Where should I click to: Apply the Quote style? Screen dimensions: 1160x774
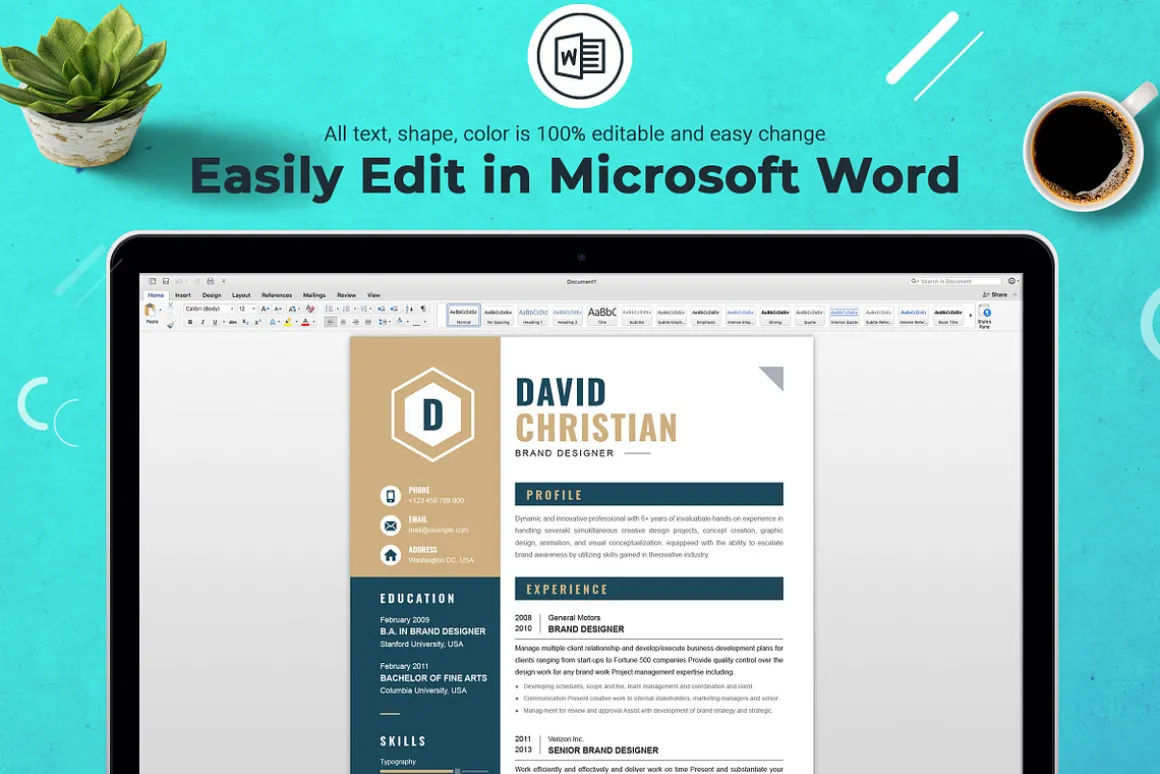tap(809, 315)
